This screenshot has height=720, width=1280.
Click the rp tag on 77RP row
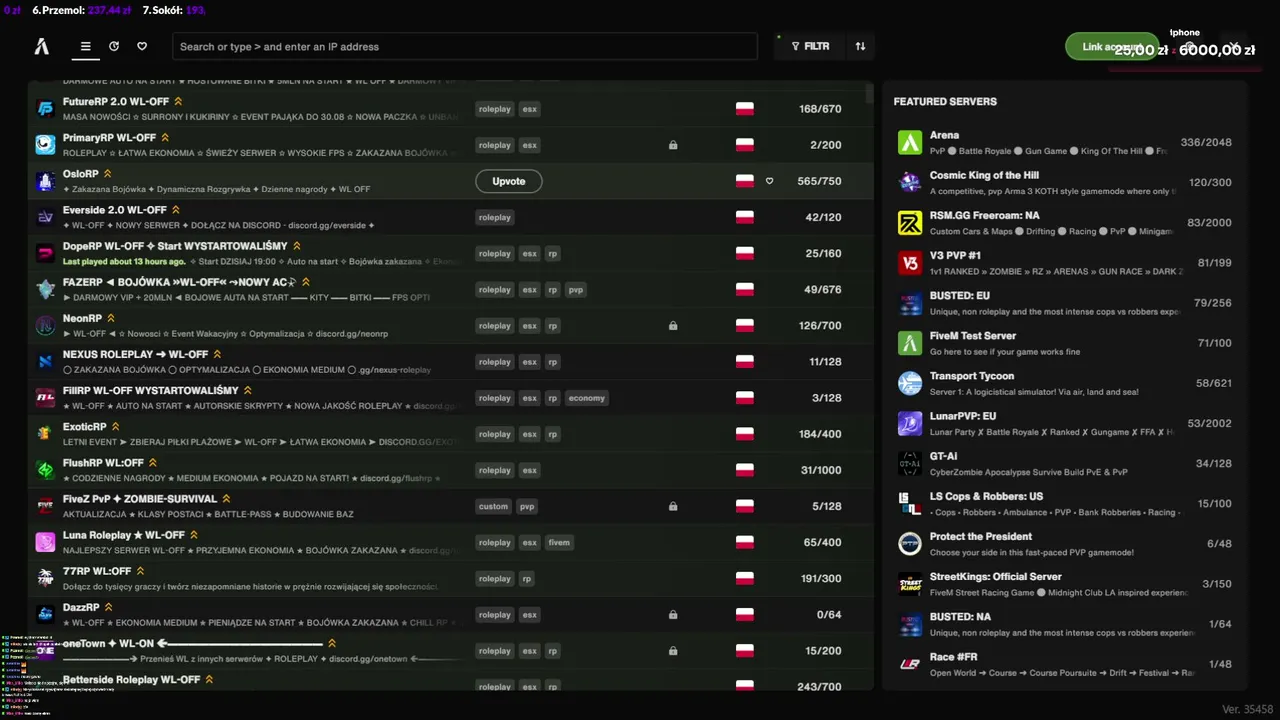point(527,578)
